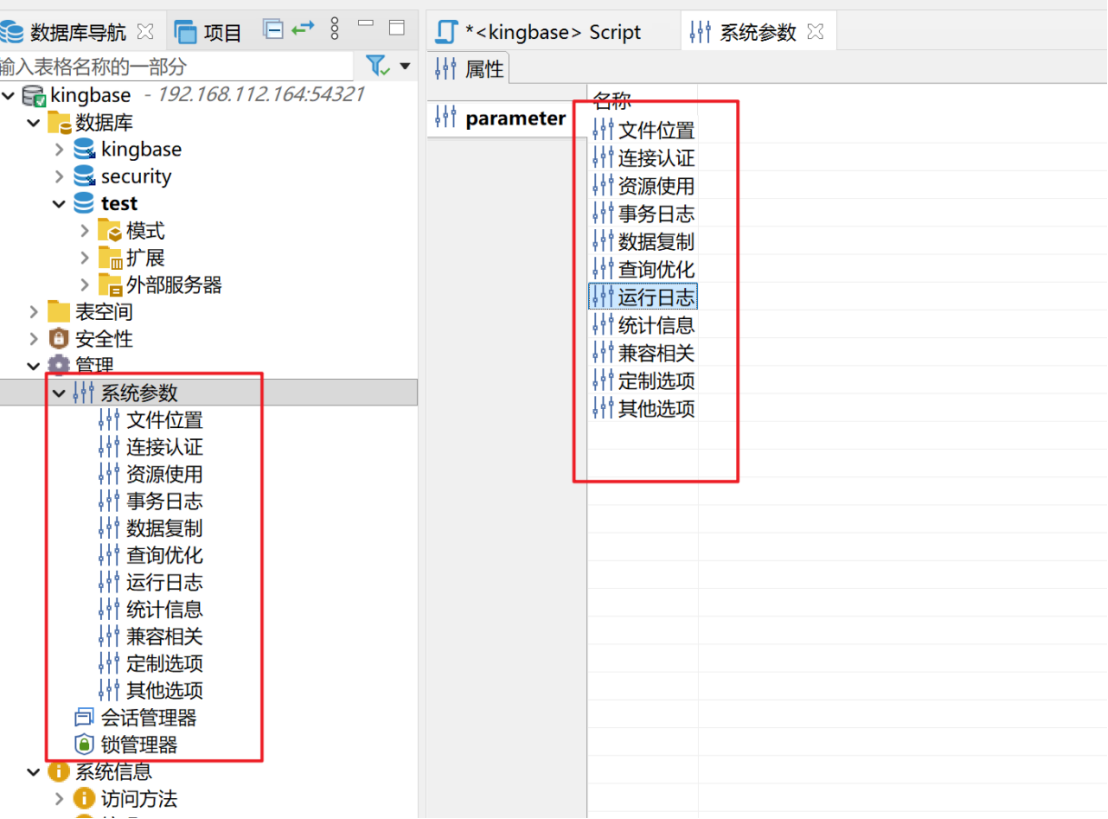The width and height of the screenshot is (1108, 819).
Task: Open the 锁管理器 lock manager icon
Action: 85,745
